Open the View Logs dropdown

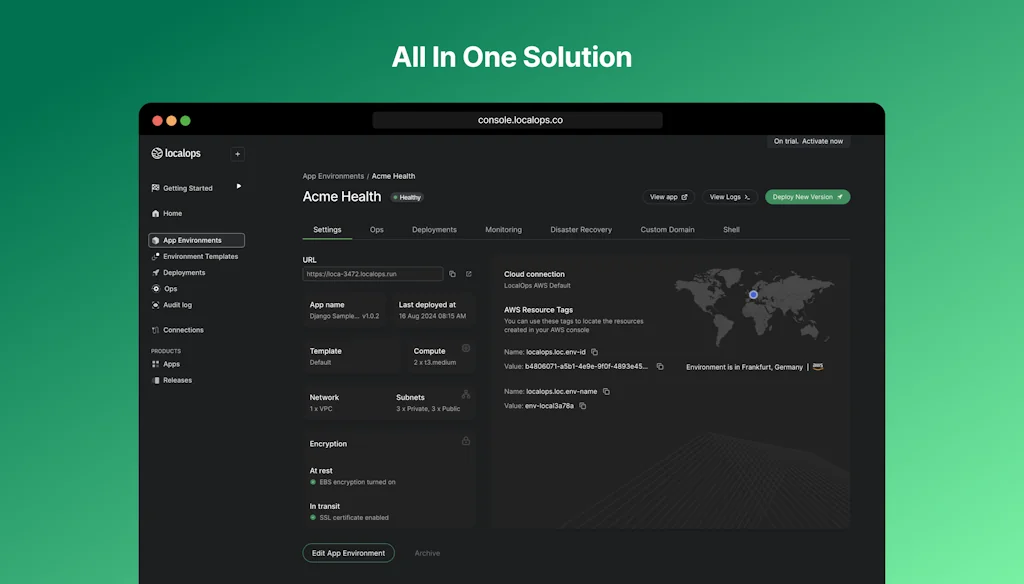coord(729,197)
